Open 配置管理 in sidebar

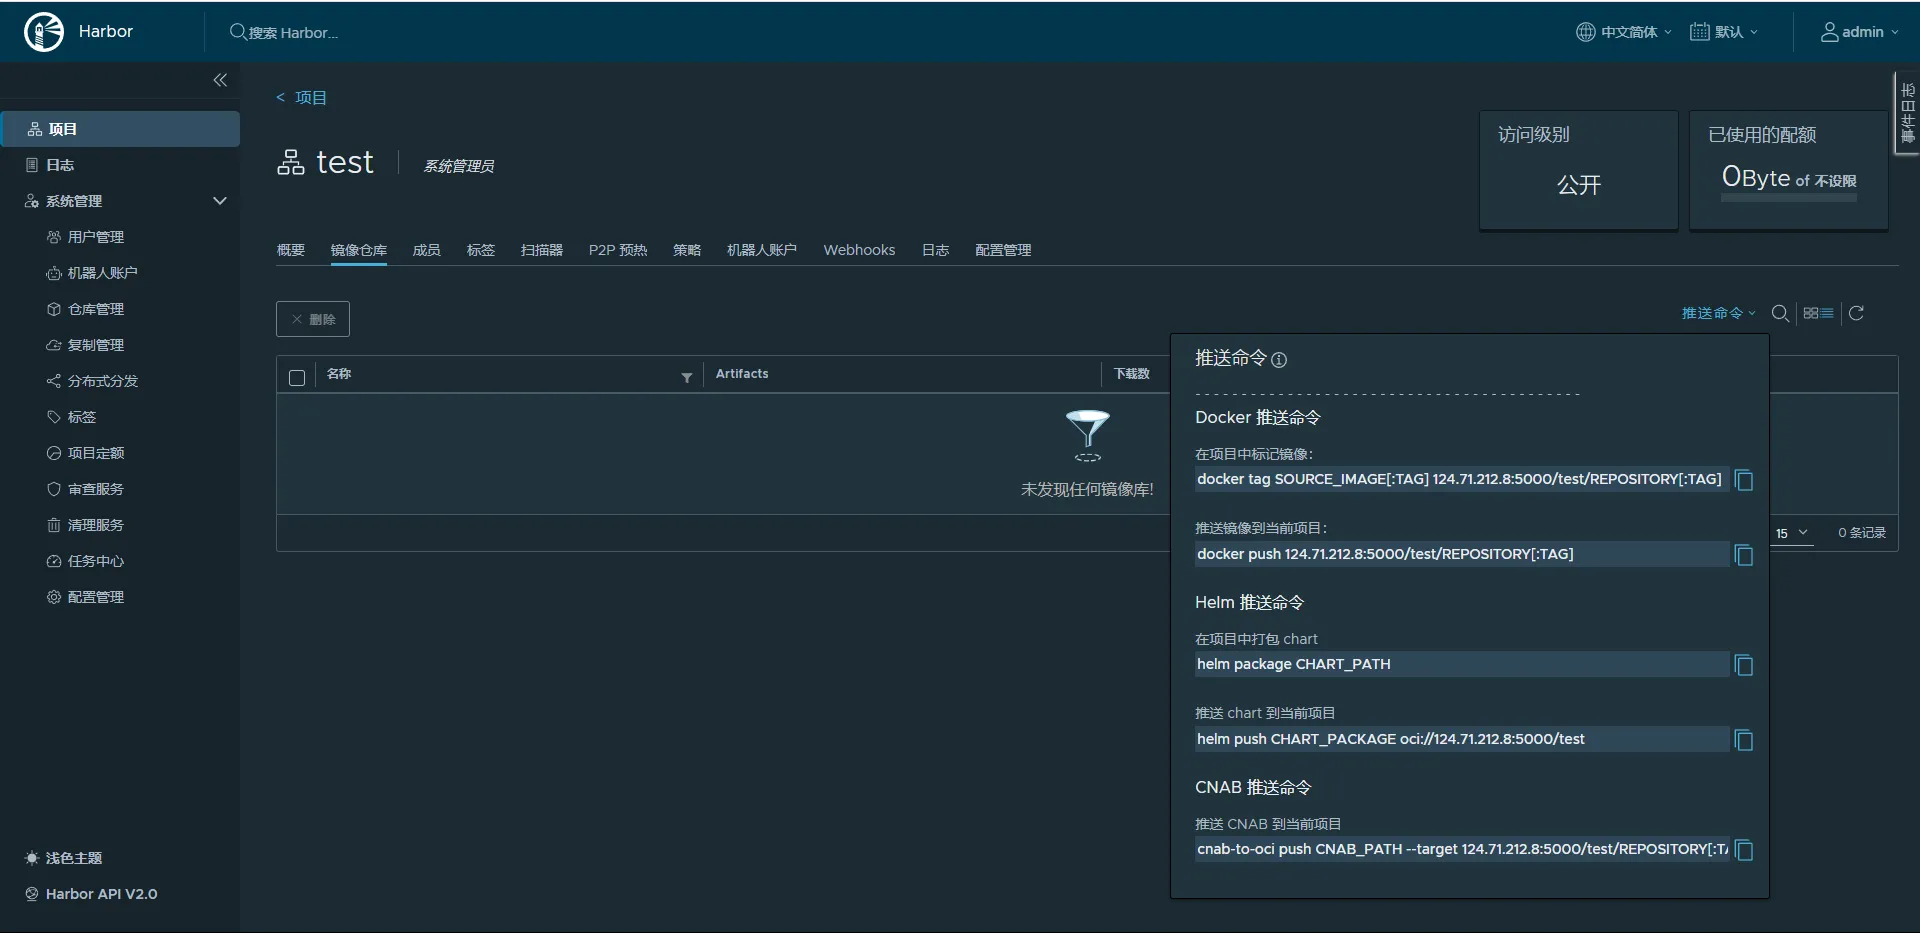click(x=86, y=597)
